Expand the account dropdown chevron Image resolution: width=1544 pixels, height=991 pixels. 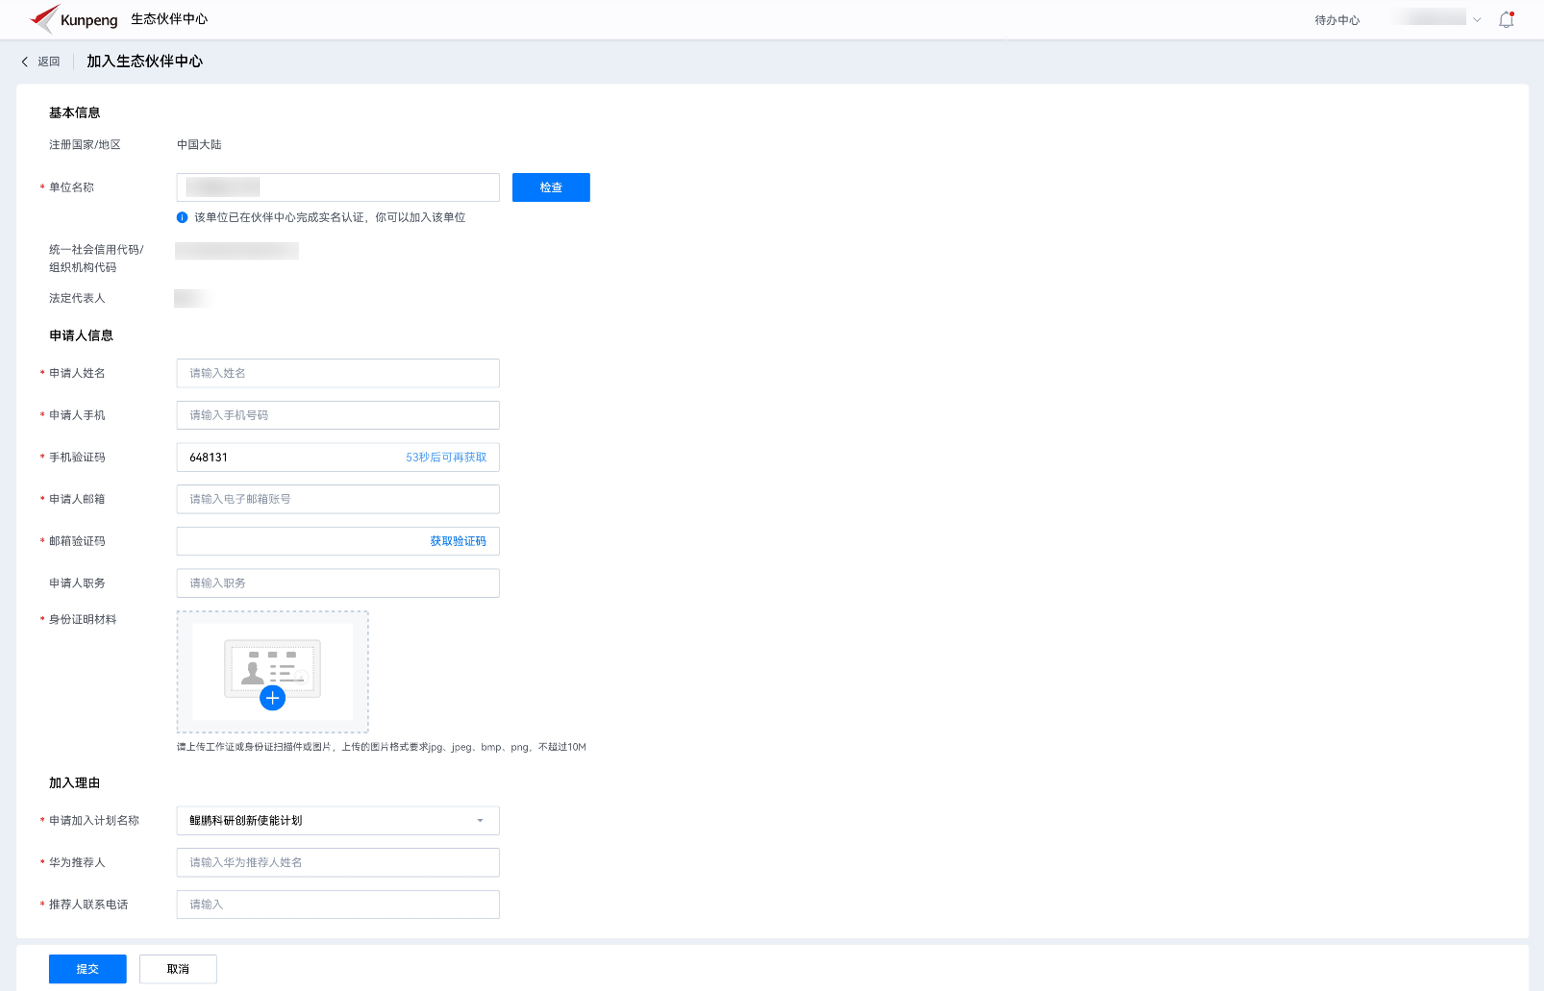tap(1476, 20)
